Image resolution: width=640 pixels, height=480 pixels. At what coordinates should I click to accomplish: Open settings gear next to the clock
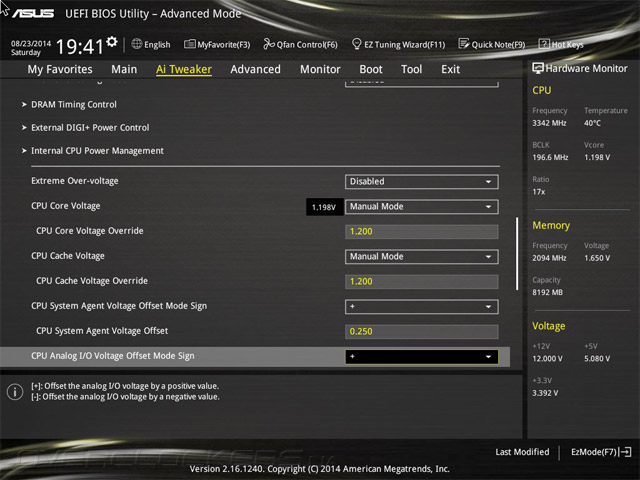point(112,42)
